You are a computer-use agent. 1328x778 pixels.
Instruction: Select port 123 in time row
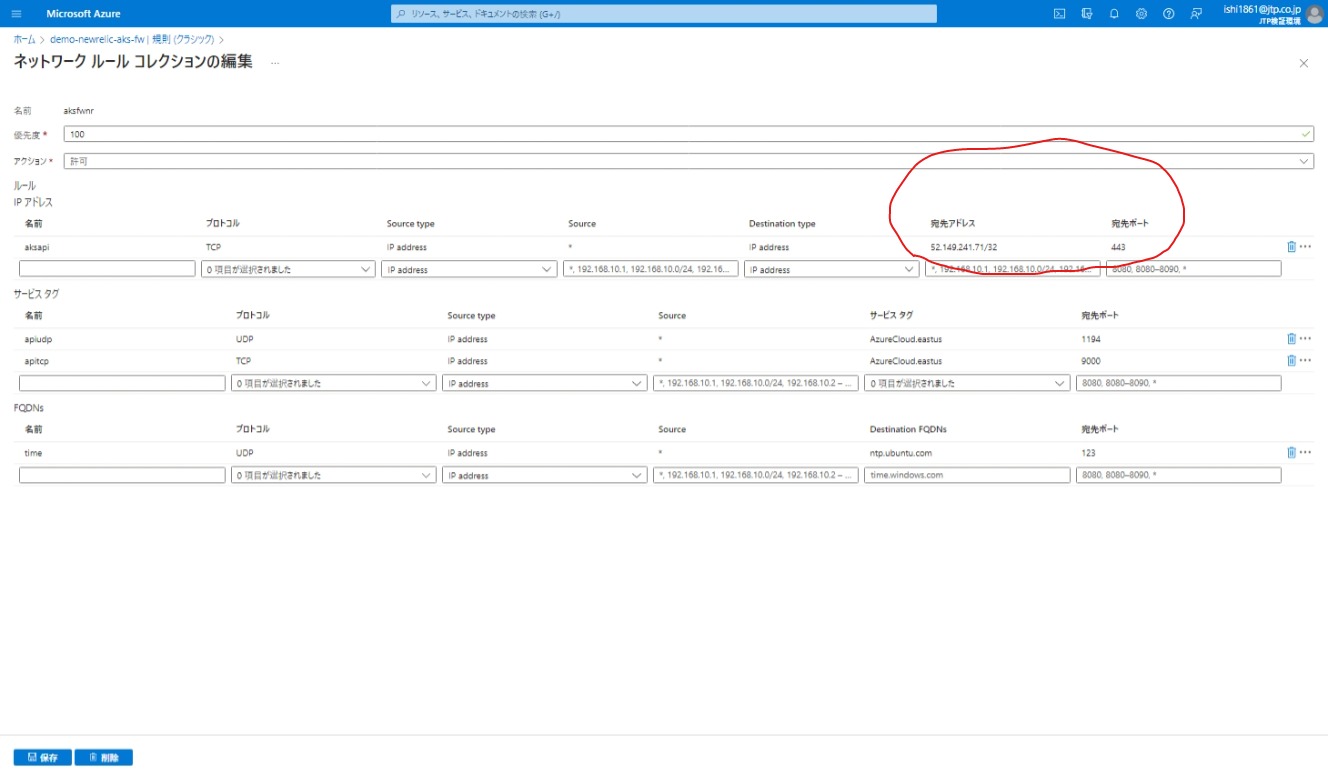[x=1088, y=453]
